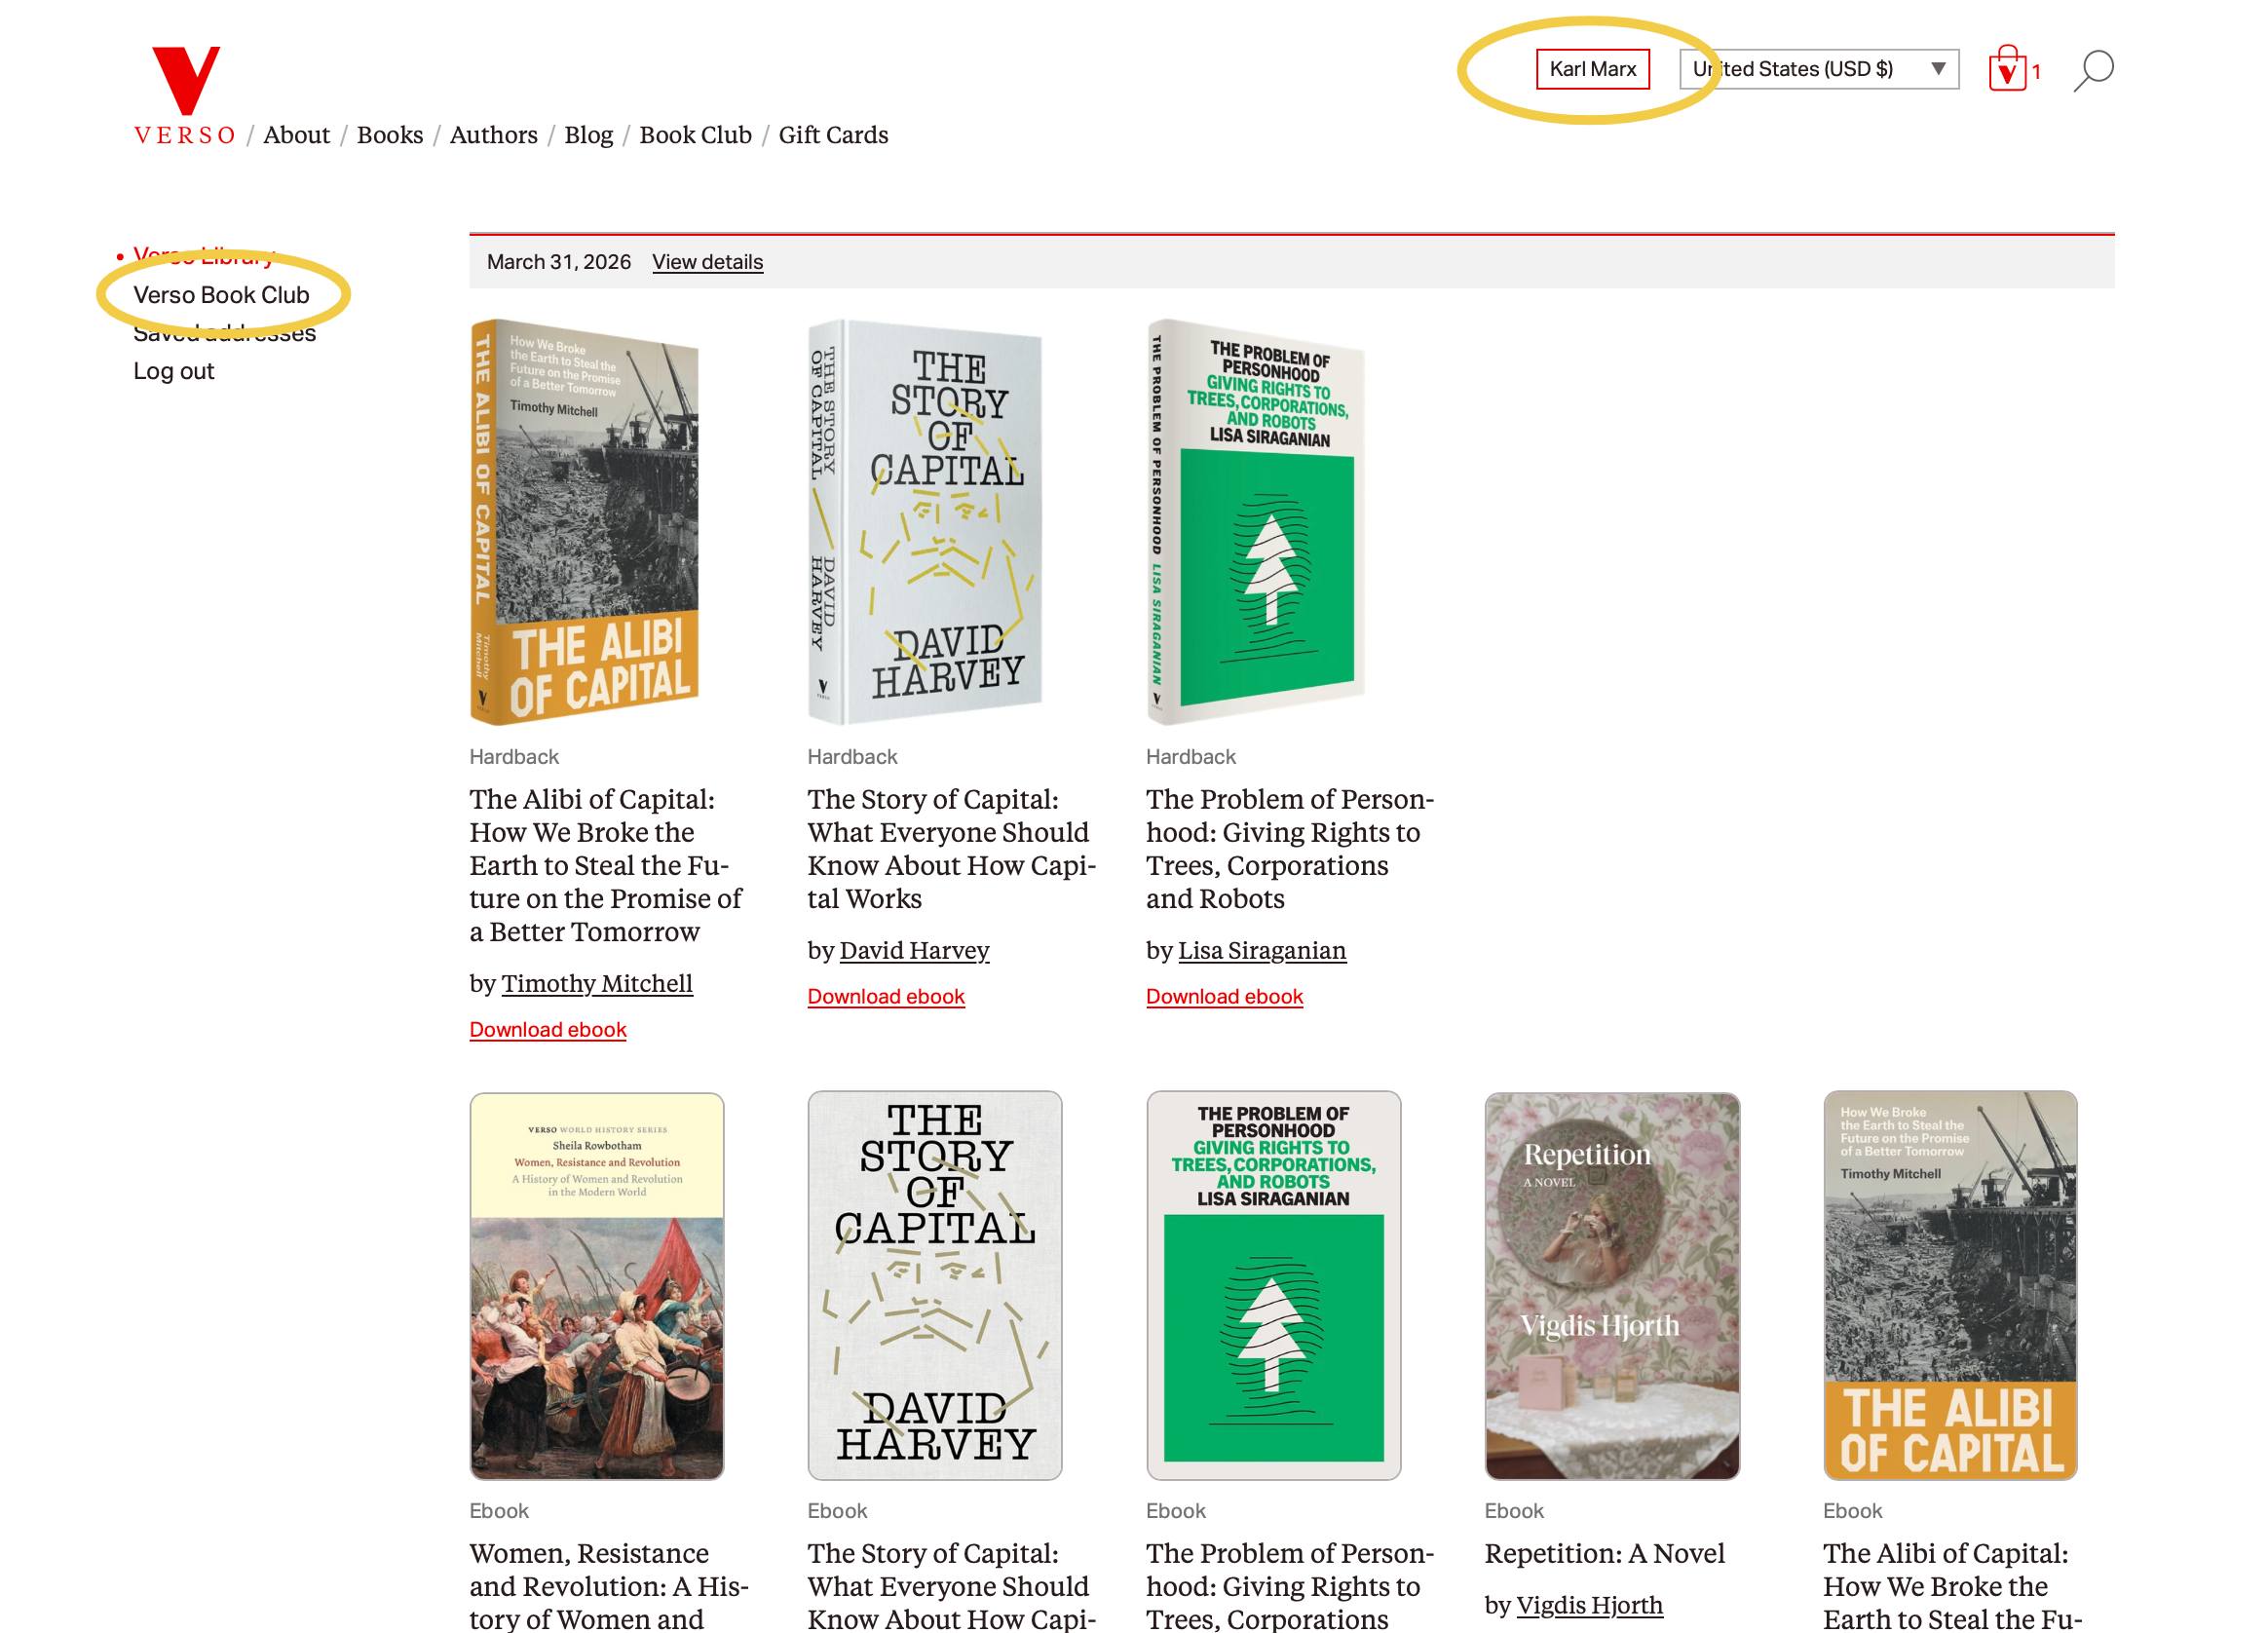Click Repetition: A Novel ebook cover
2268x1633 pixels.
1612,1285
